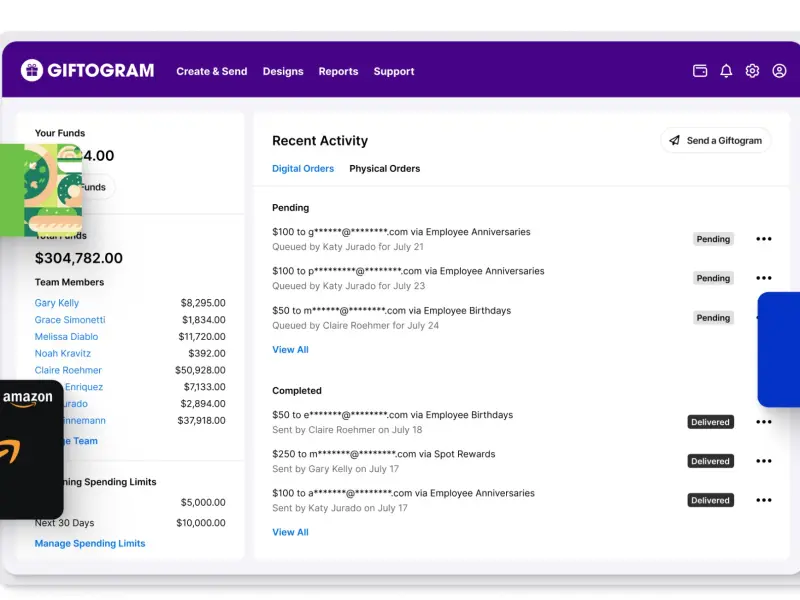Open the Reports menu
The height and width of the screenshot is (600, 800).
tap(338, 71)
